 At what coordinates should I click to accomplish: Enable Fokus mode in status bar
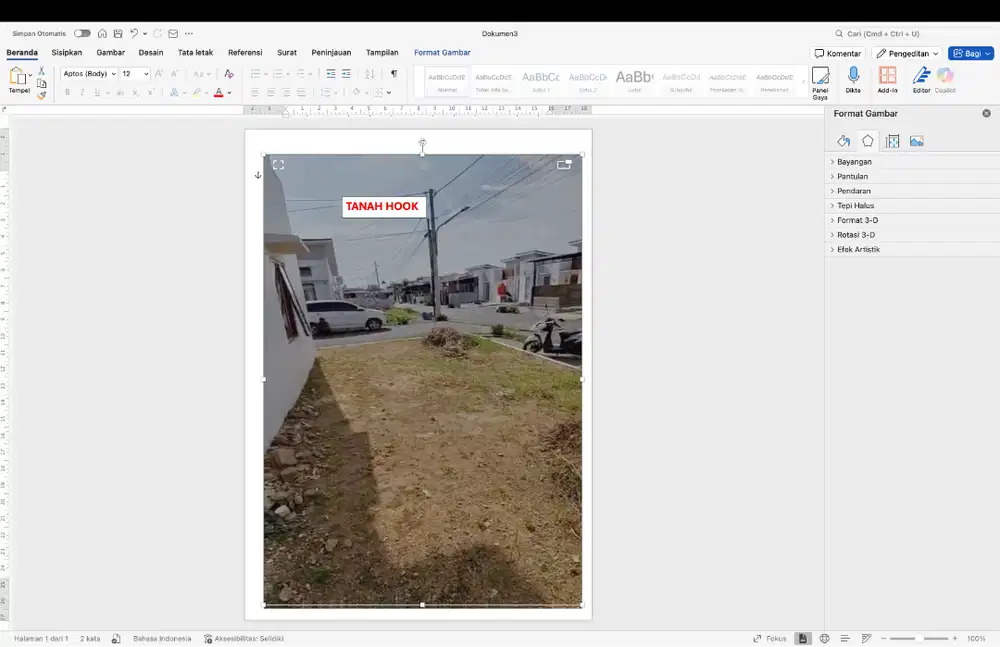point(770,638)
